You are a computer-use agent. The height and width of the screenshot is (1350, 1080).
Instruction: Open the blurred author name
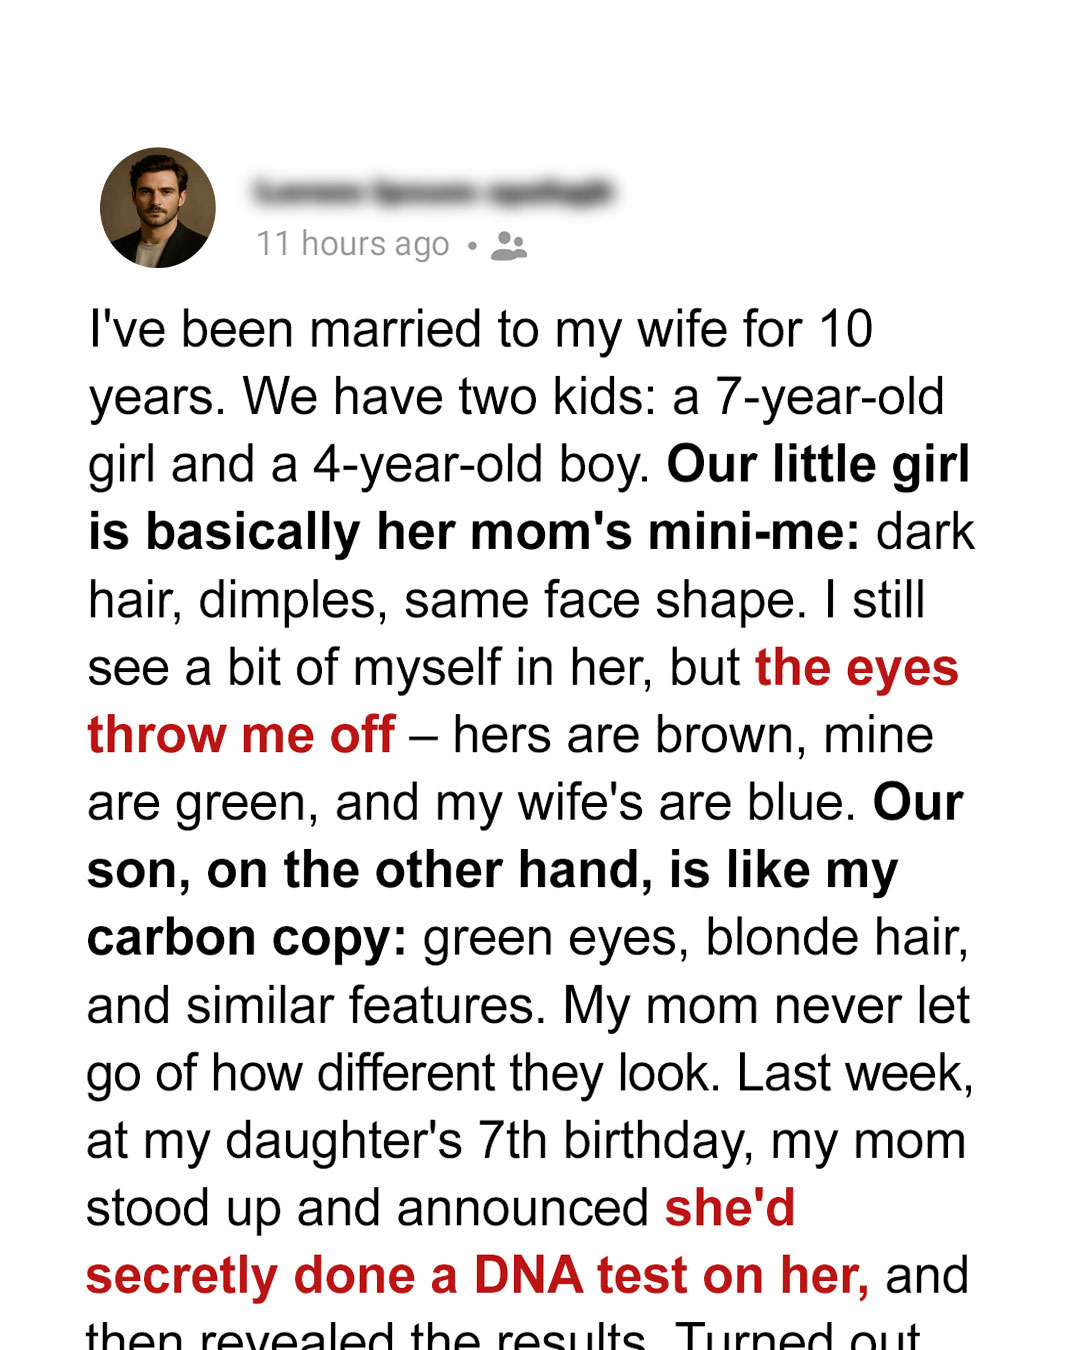coord(434,191)
